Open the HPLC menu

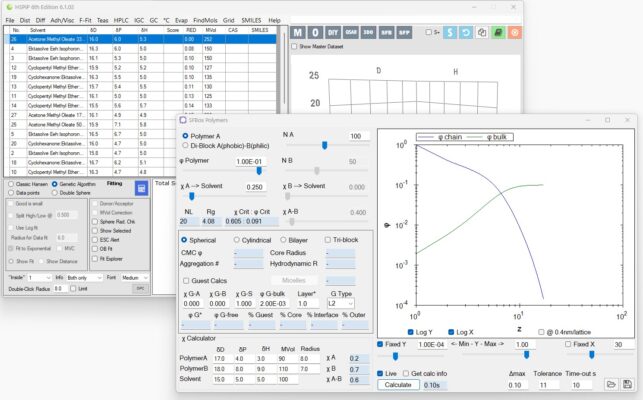pos(121,20)
